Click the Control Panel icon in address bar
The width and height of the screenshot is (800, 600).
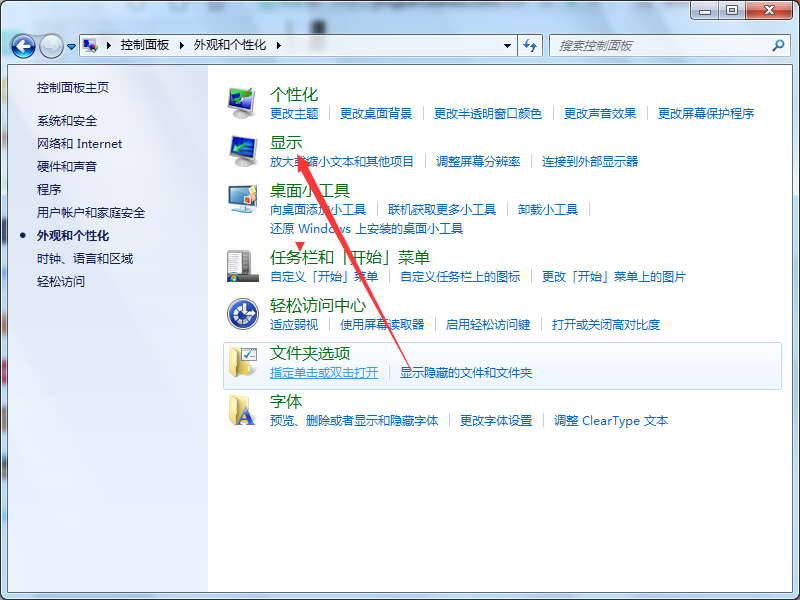pos(90,45)
